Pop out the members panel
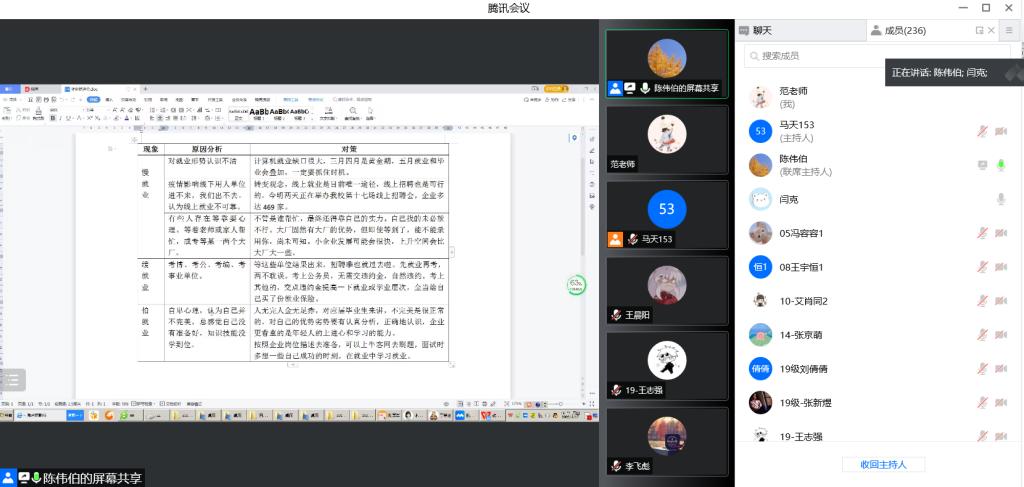 pyautogui.click(x=979, y=31)
